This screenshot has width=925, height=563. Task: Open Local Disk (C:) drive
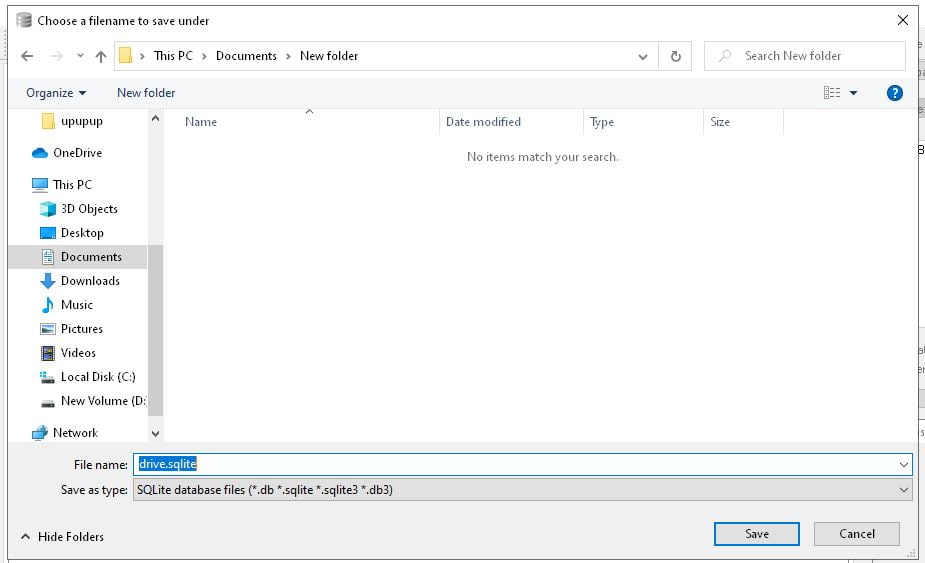point(97,377)
